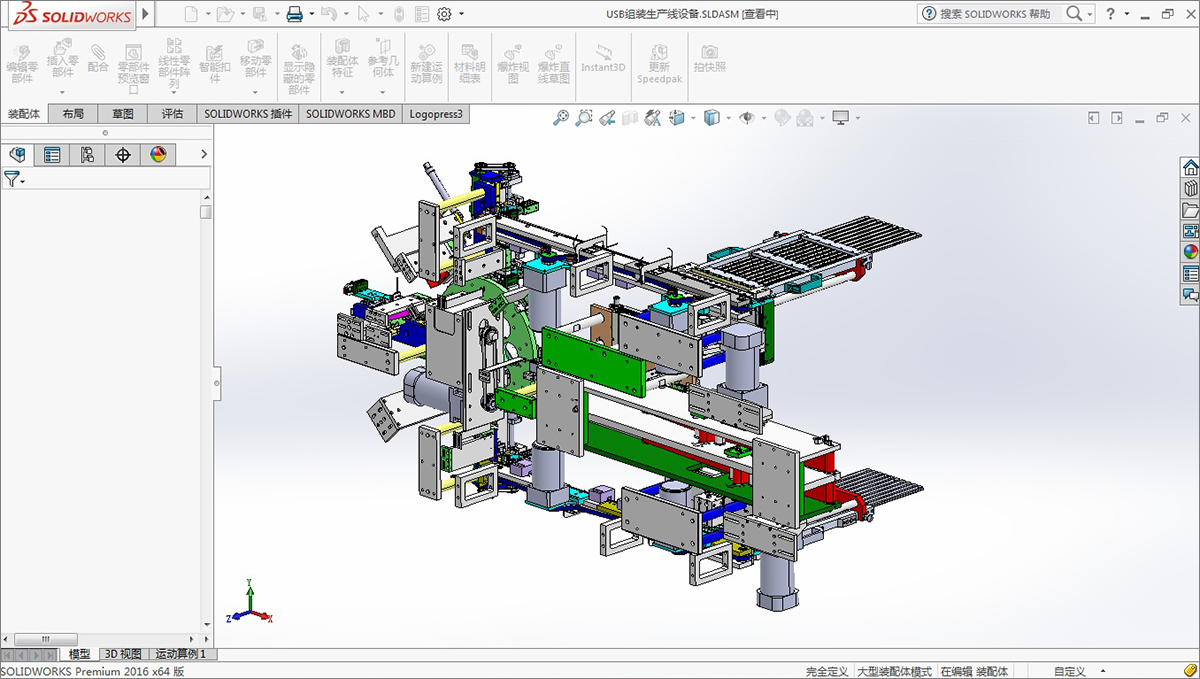Open File Explorer folder icon in task pane

(1190, 210)
